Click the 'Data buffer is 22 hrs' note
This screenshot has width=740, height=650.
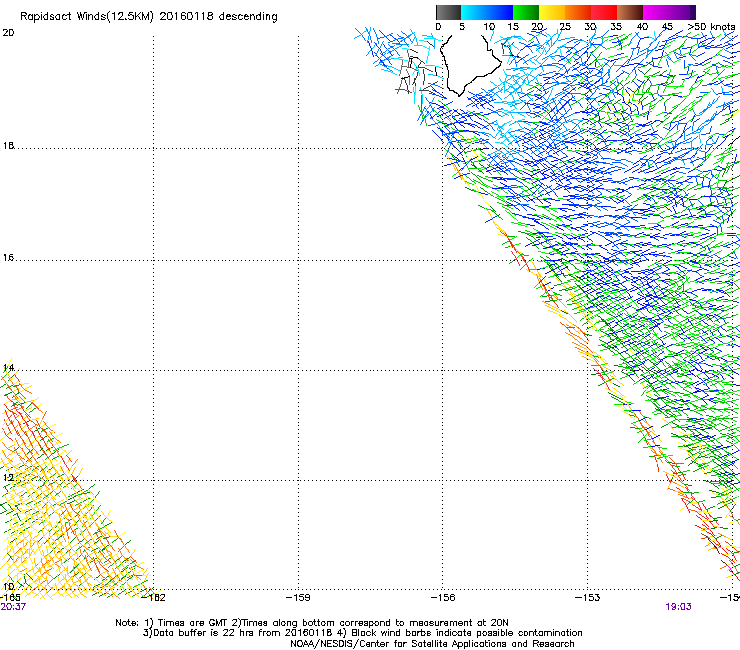click(x=362, y=633)
